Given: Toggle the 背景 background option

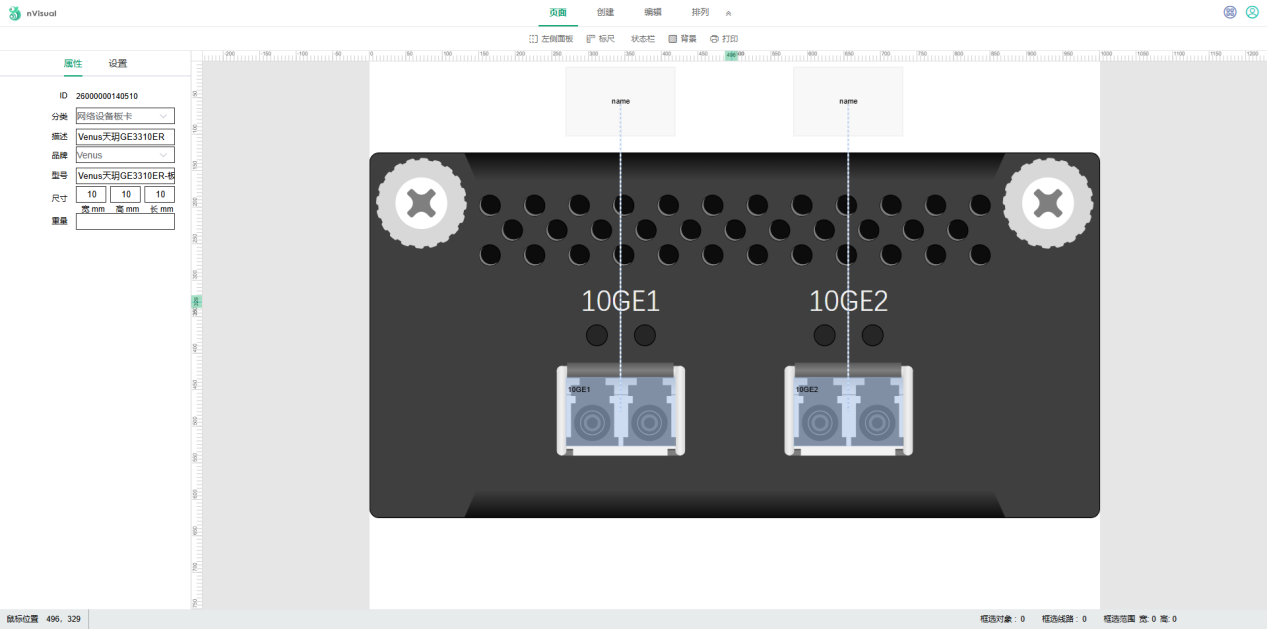Looking at the screenshot, I should (683, 39).
